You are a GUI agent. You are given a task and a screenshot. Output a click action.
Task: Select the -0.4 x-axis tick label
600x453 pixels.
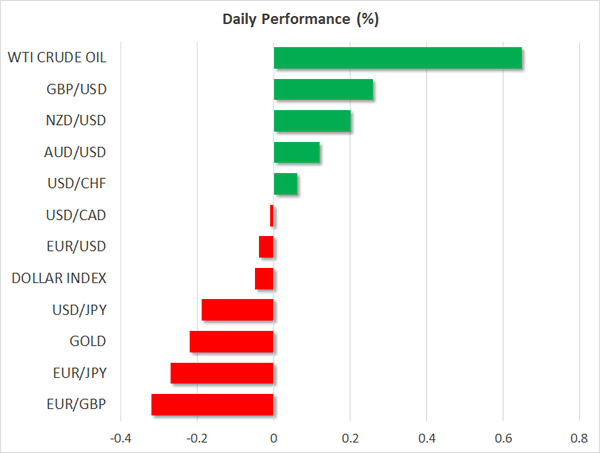(x=120, y=438)
